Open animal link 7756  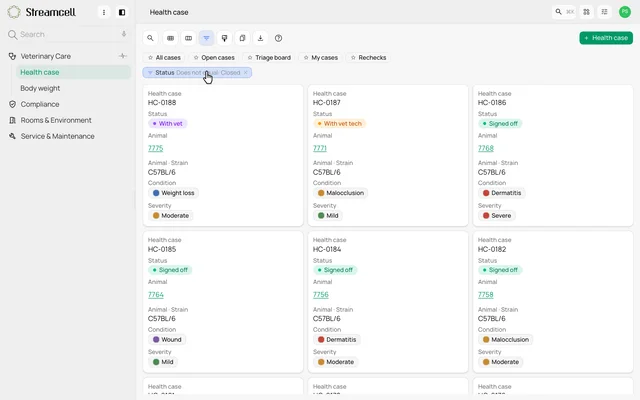pos(320,295)
